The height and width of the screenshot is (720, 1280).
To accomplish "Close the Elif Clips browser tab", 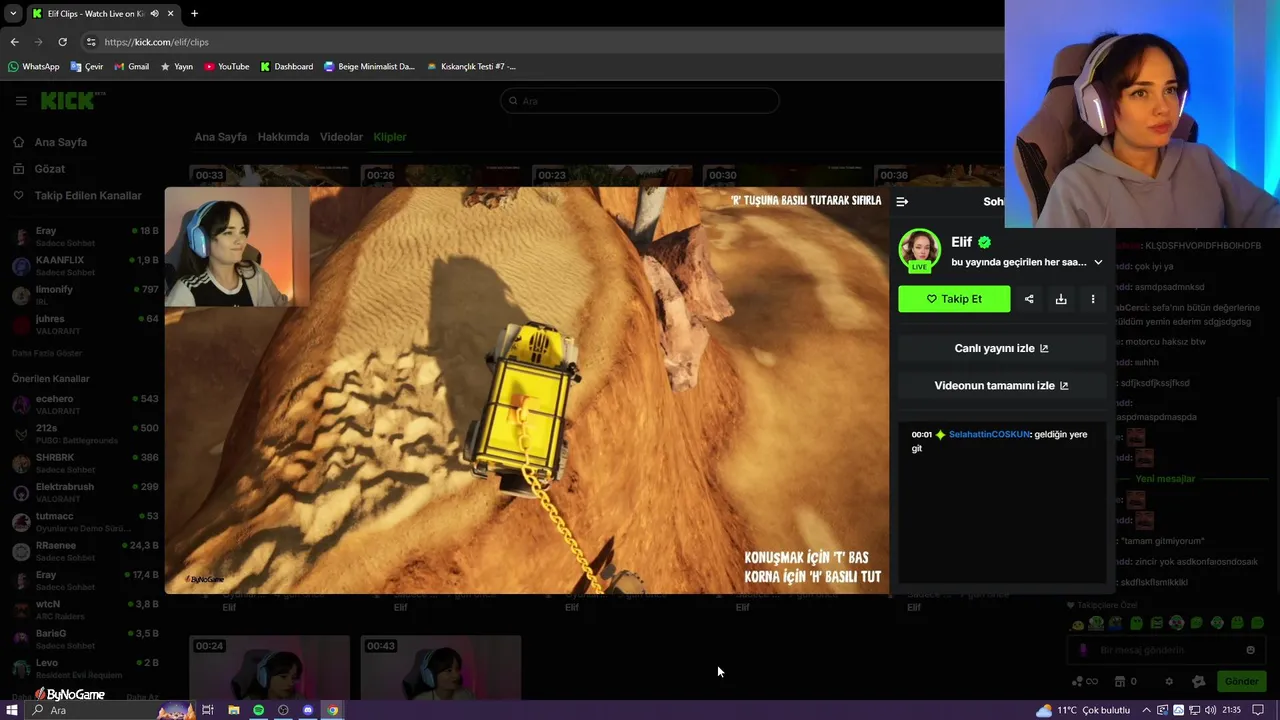I will pos(170,14).
